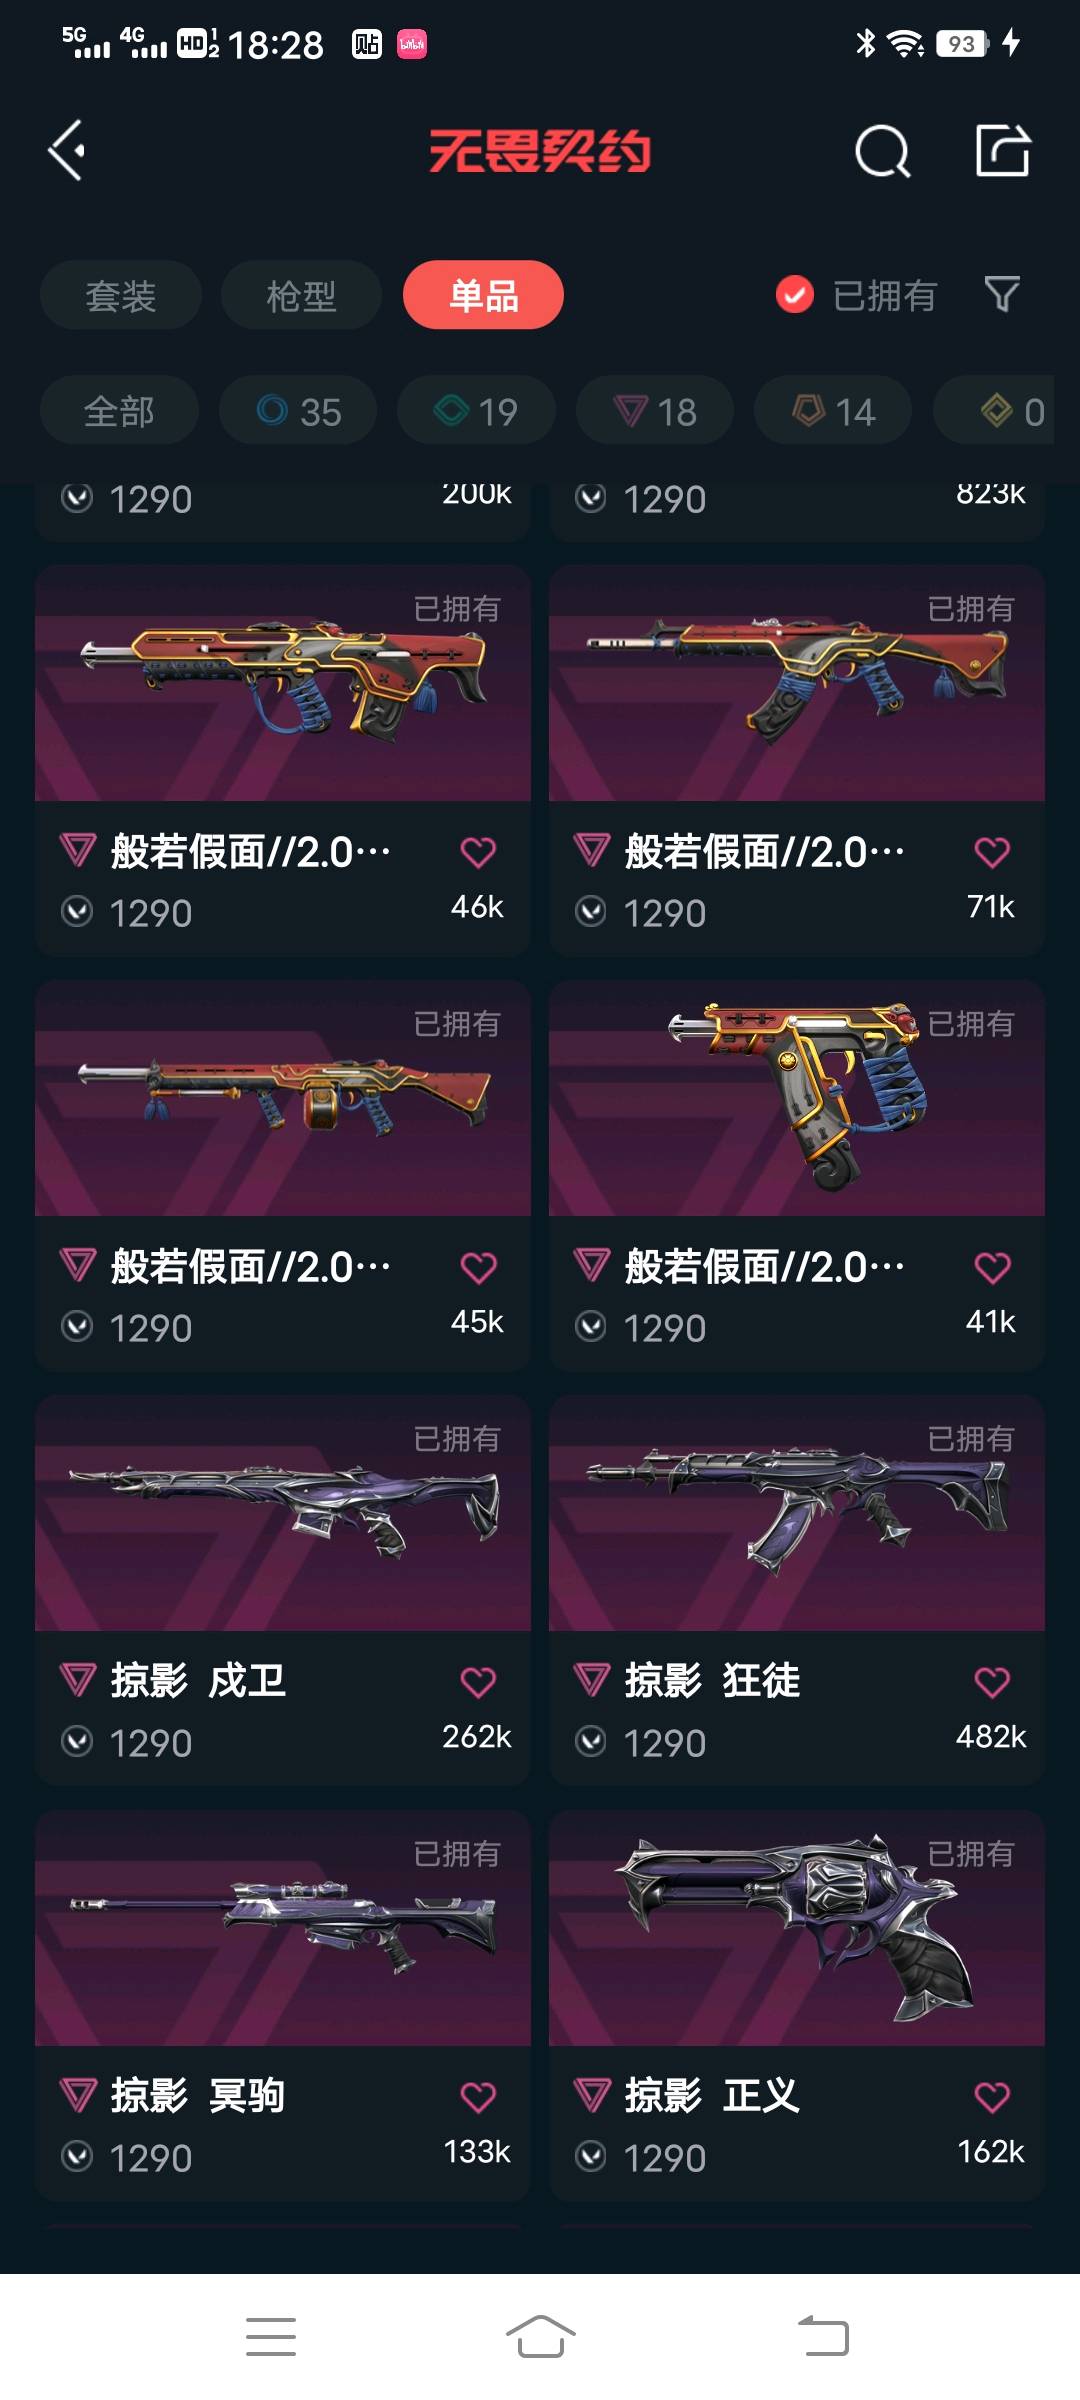Filter by 全部 rarity chip

pos(119,410)
